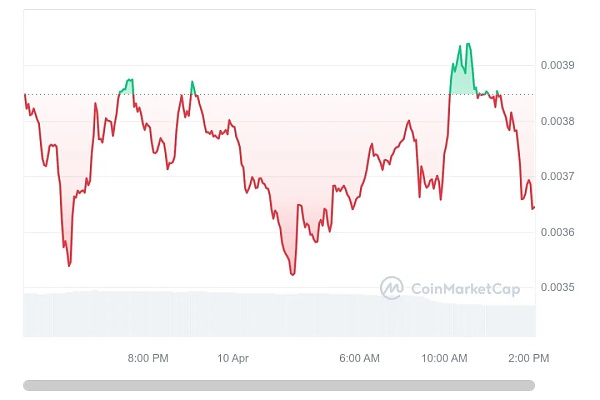Click the 6:00 AM time axis label
This screenshot has width=600, height=400.
click(359, 358)
